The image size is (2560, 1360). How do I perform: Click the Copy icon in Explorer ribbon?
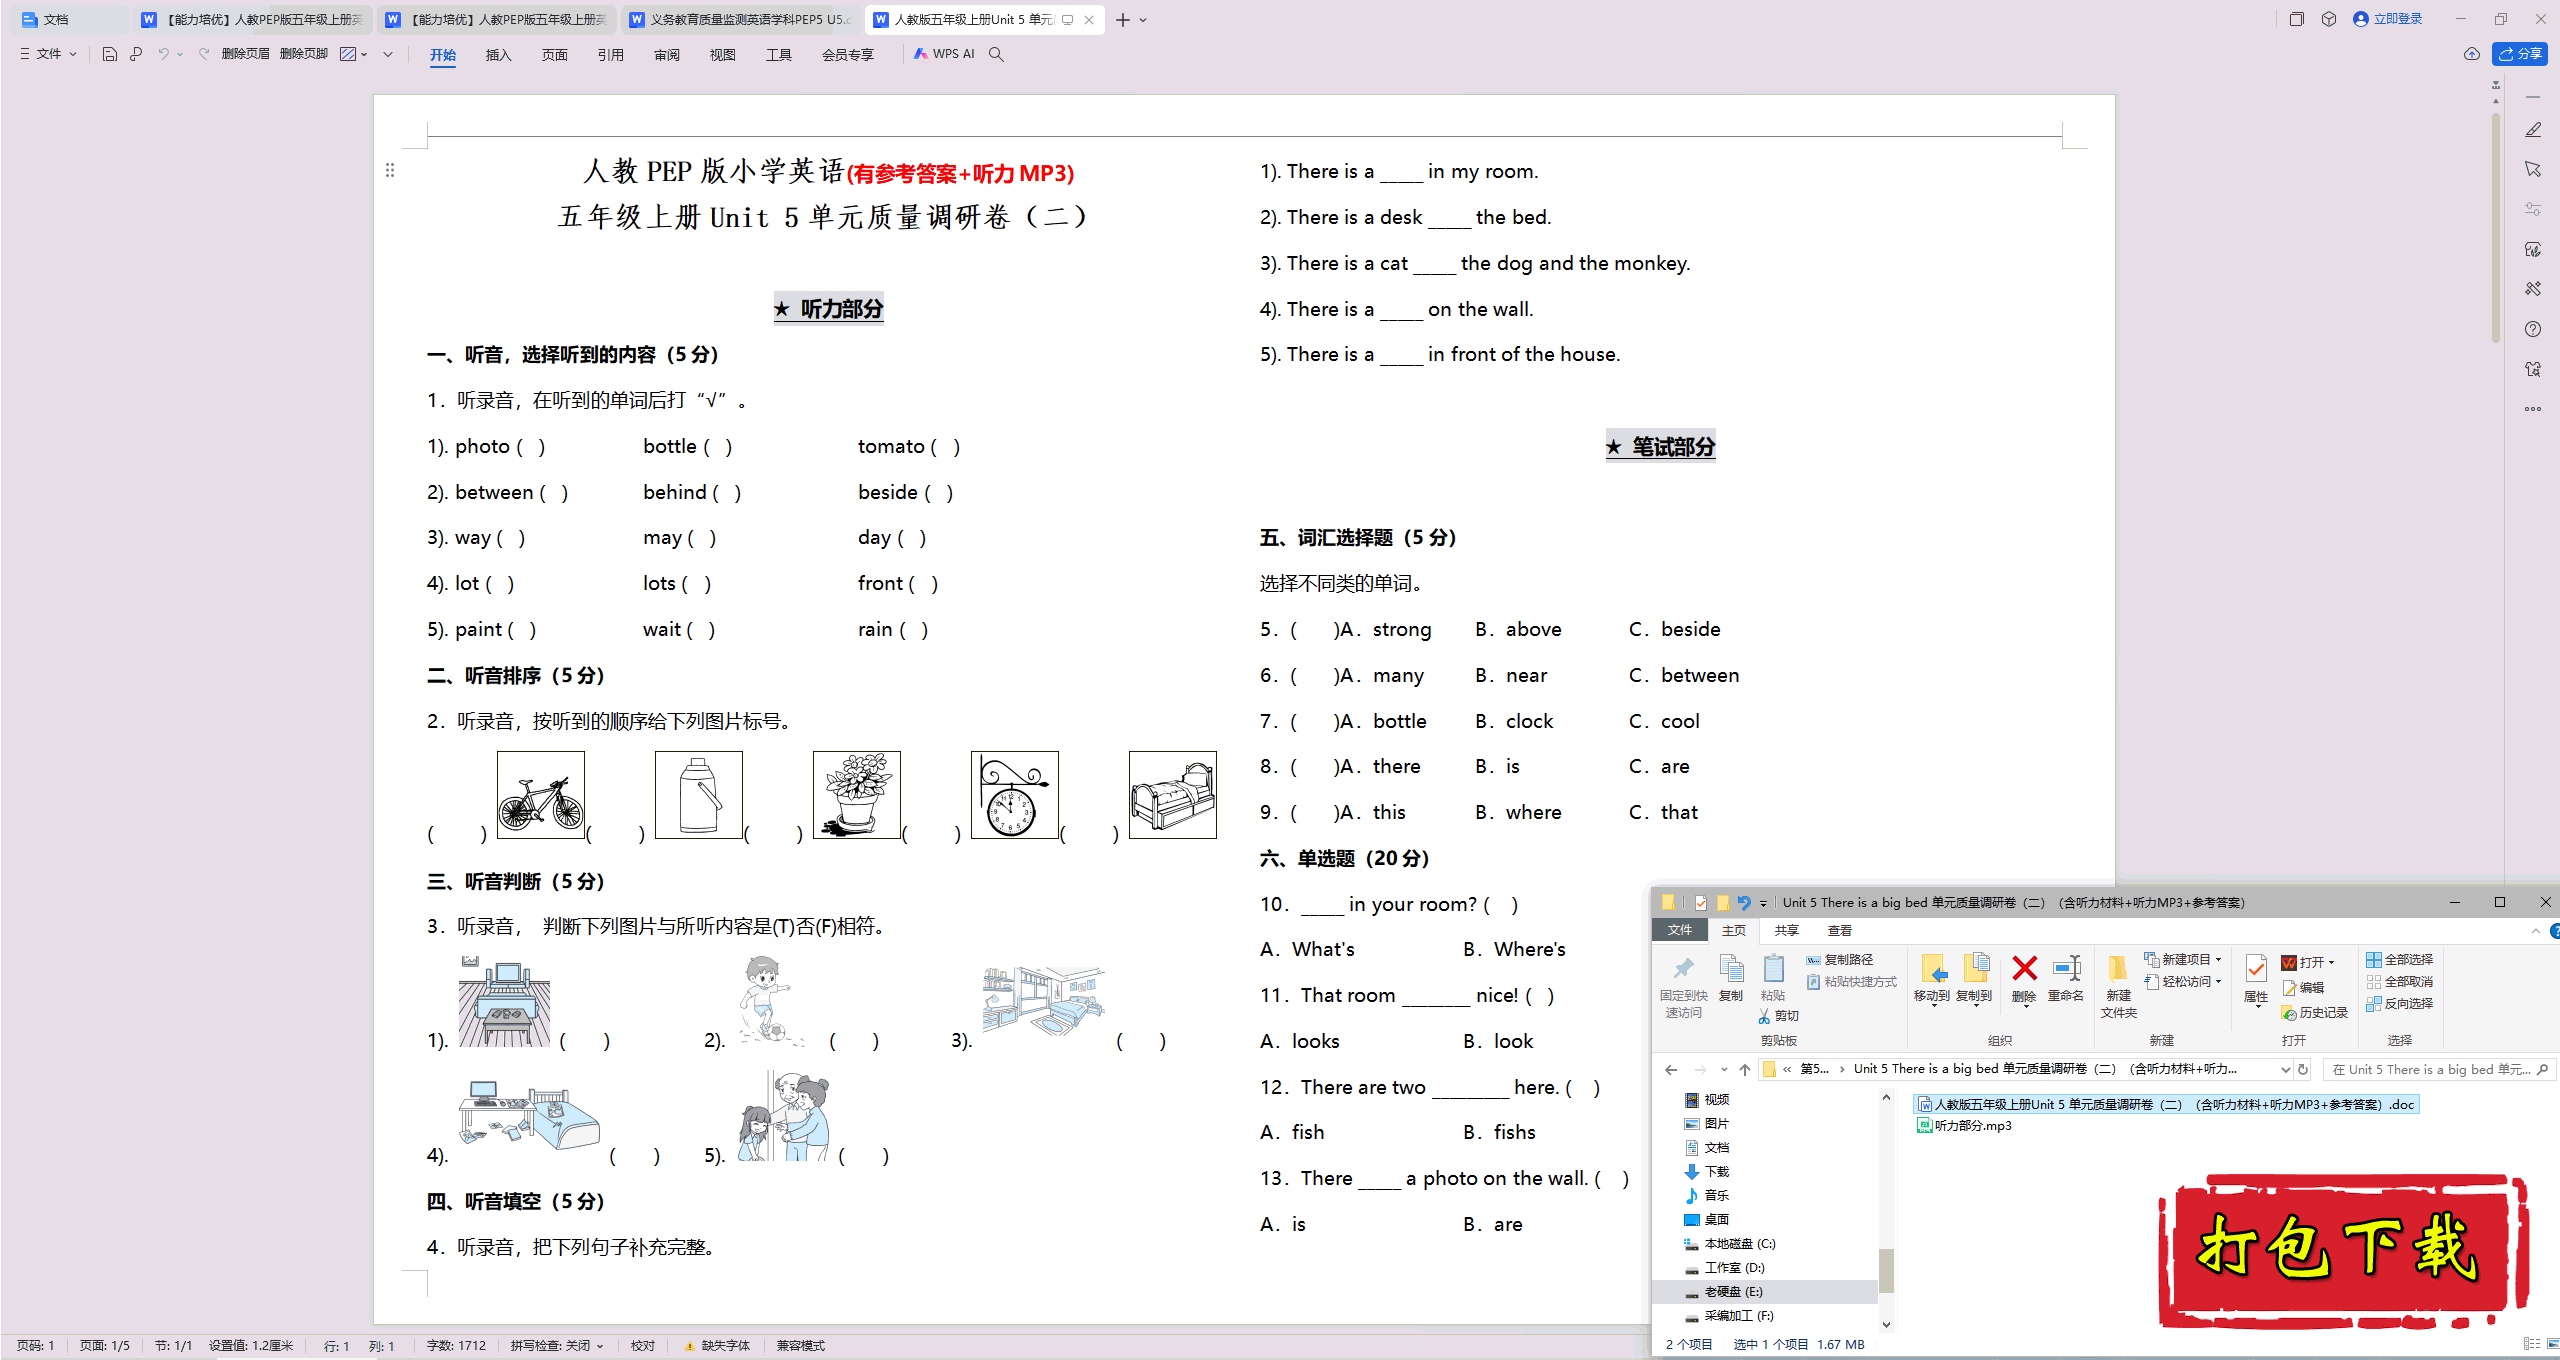point(1731,979)
